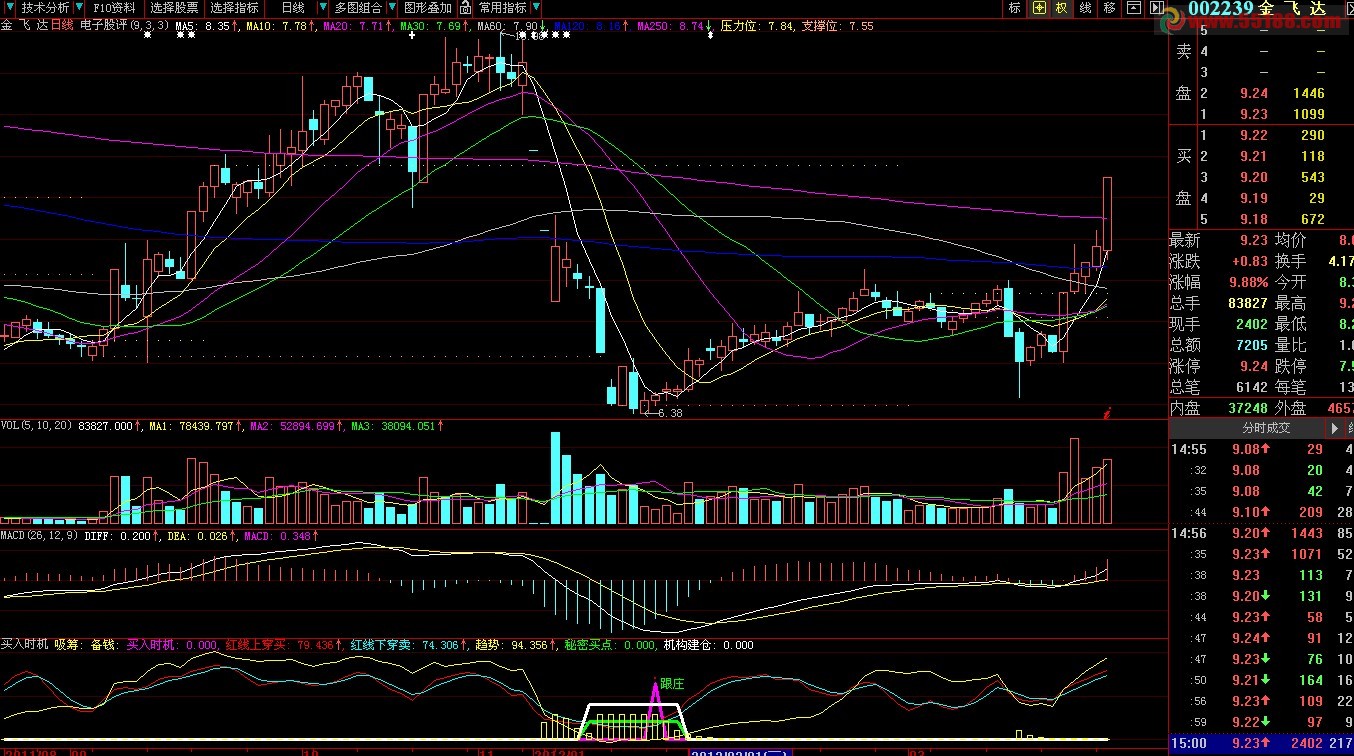The image size is (1354, 756).
Task: Click the 买入时机 indicator title
Action: [24, 645]
